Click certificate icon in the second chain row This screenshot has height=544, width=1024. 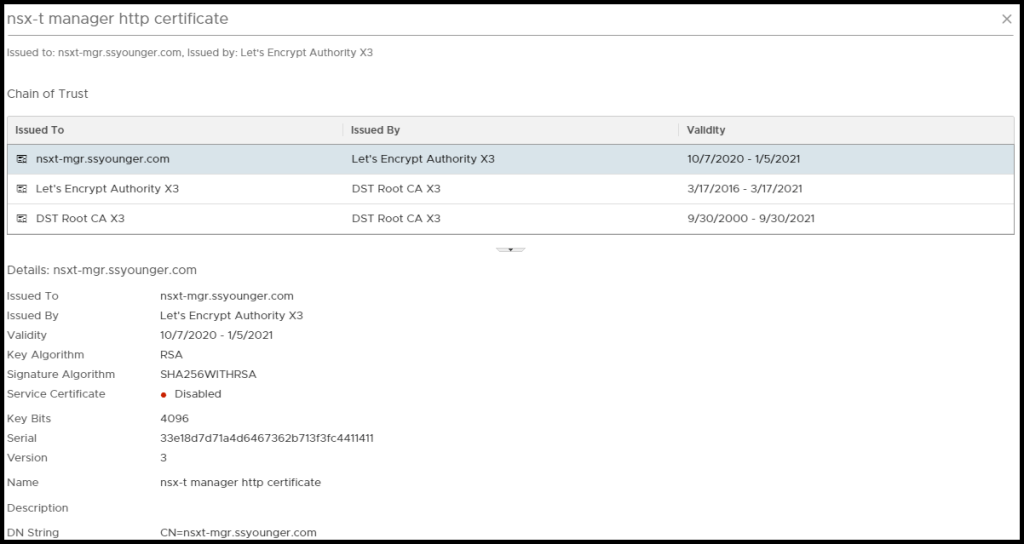pos(22,189)
